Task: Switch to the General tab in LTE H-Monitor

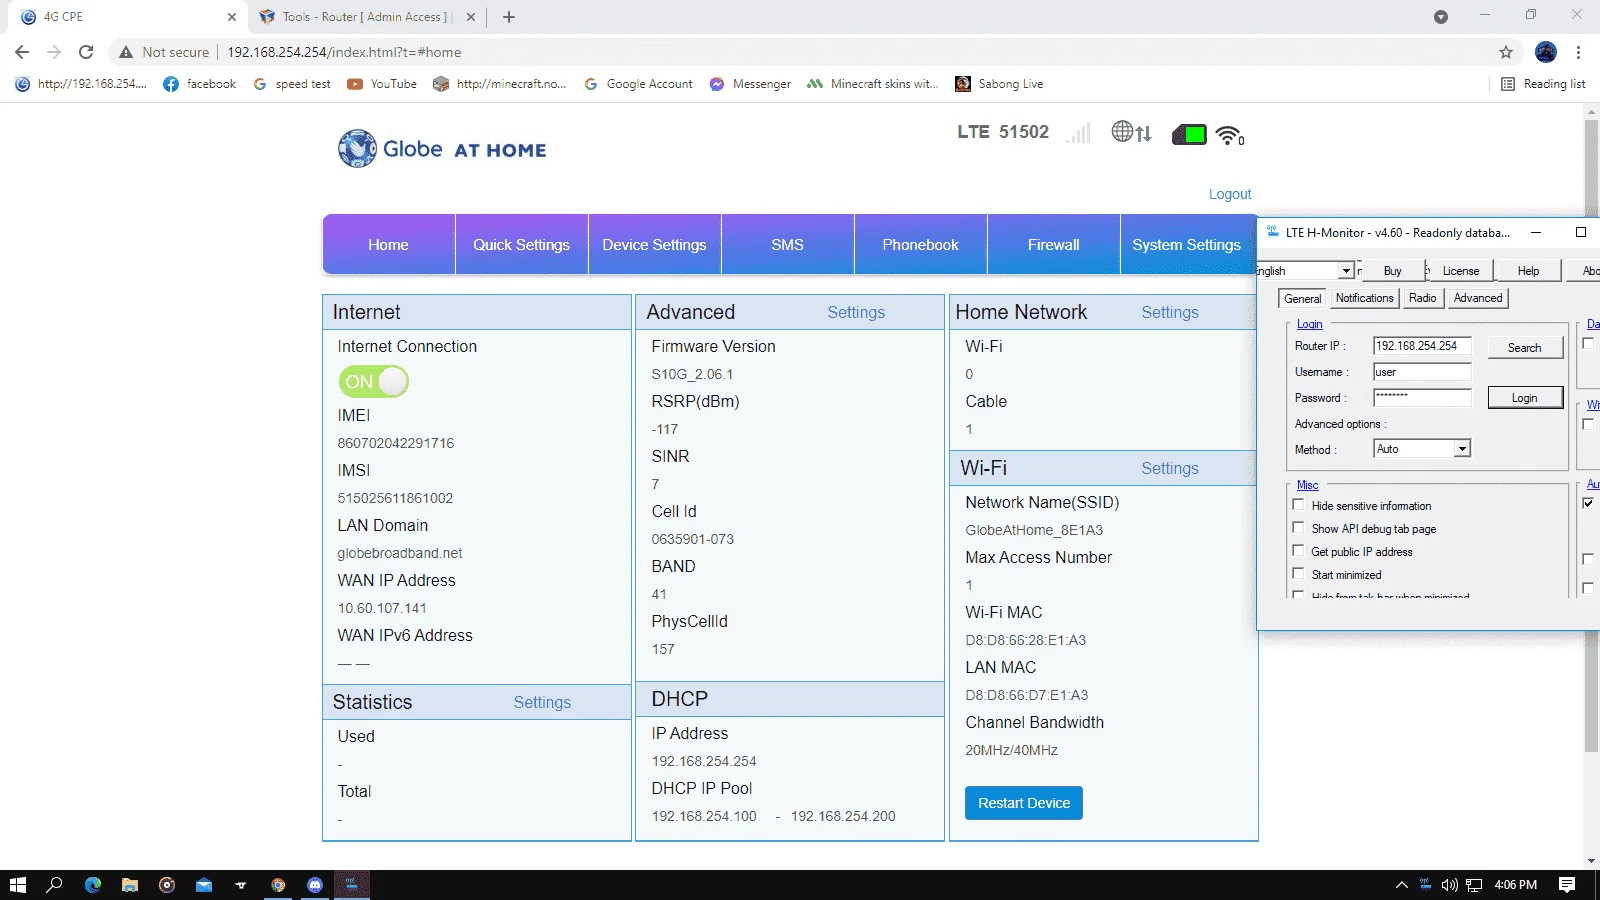Action: 1302,299
